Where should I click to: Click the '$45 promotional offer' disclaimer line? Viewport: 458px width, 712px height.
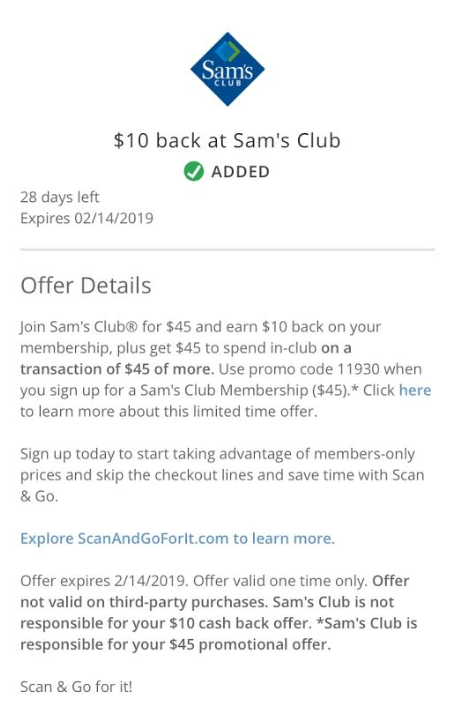[x=175, y=644]
